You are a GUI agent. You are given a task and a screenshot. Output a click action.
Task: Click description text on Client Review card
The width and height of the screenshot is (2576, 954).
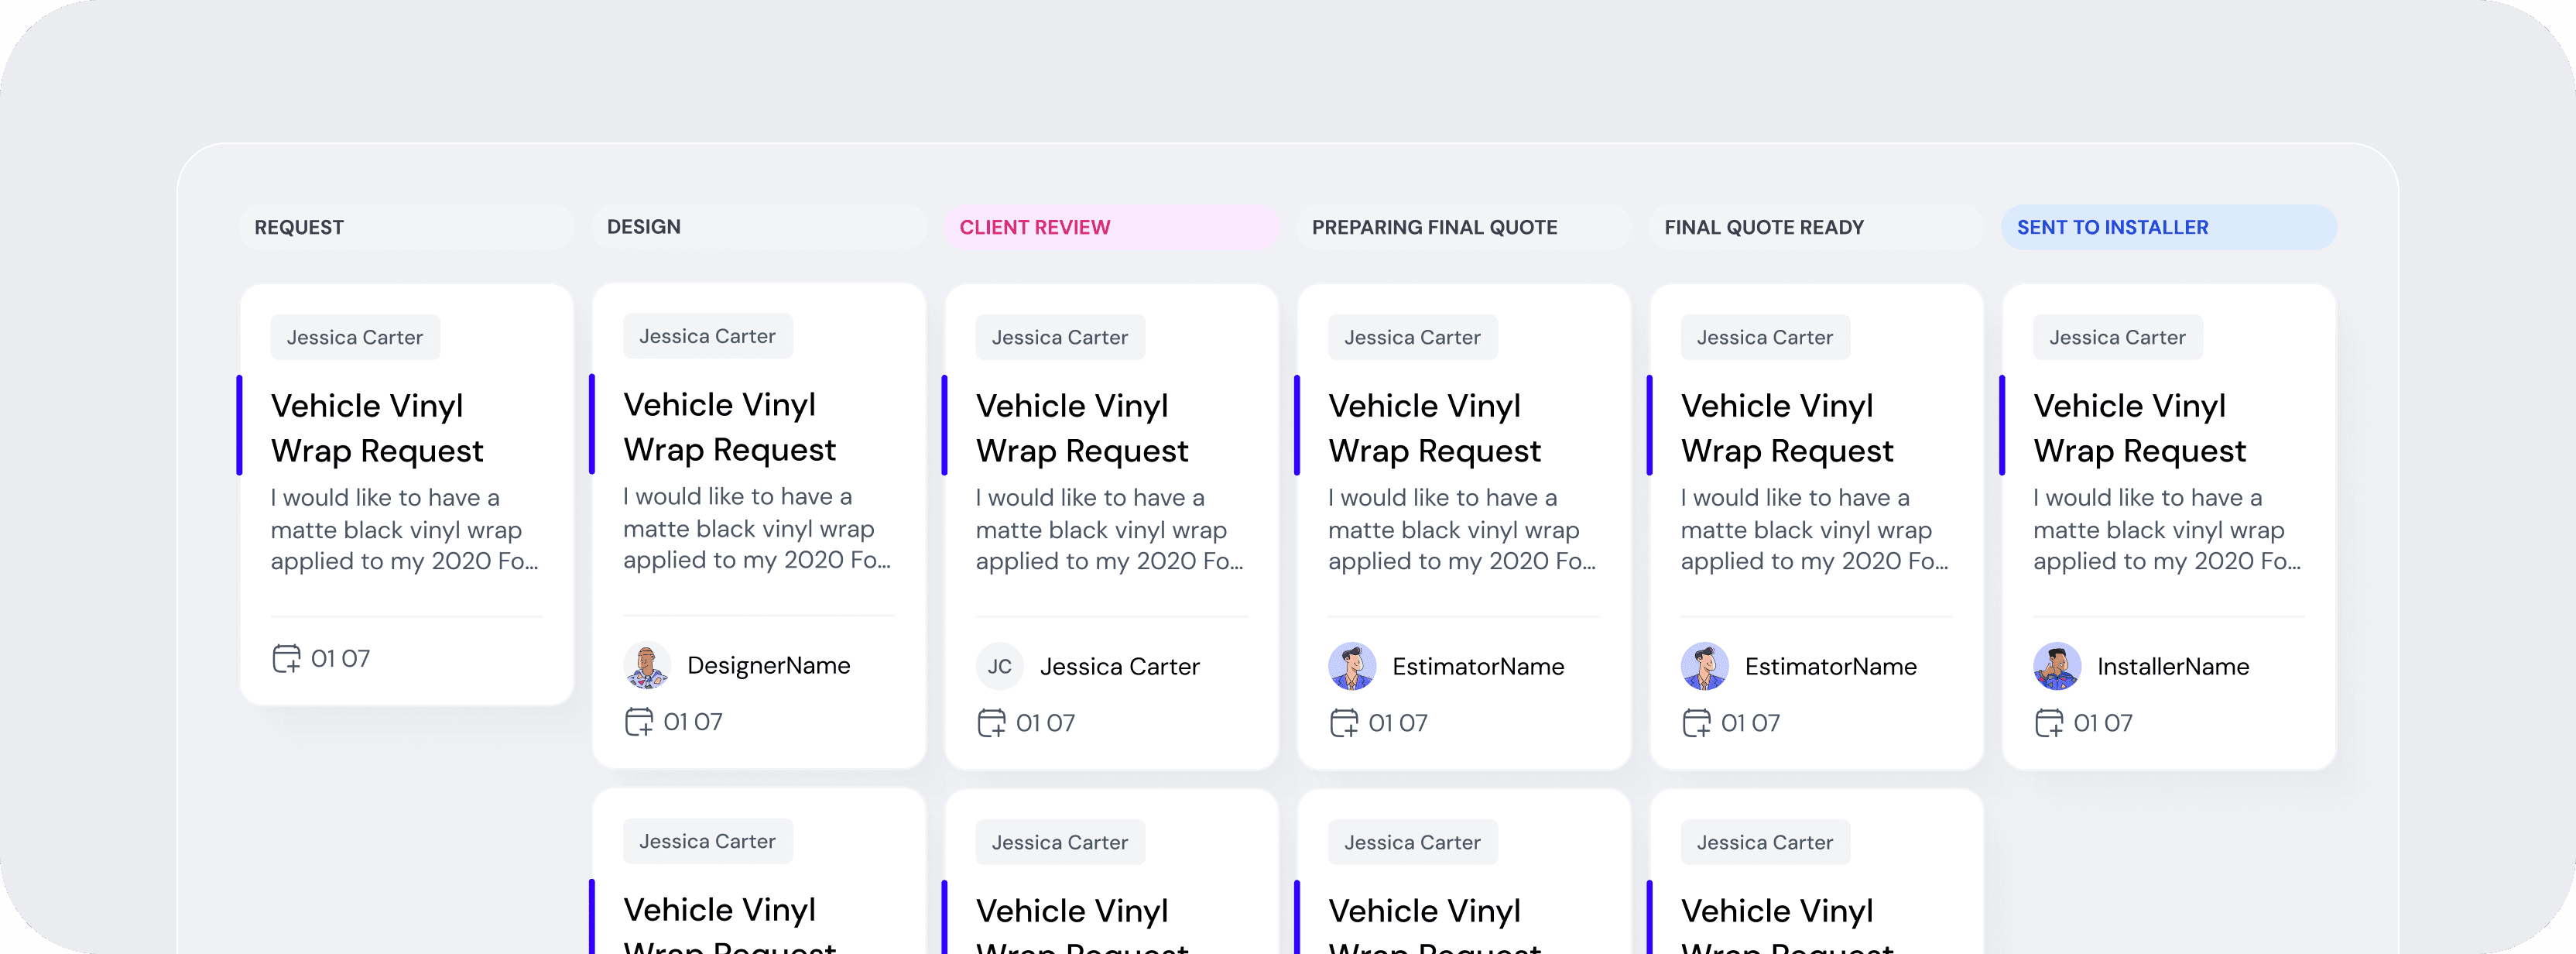pos(1108,529)
